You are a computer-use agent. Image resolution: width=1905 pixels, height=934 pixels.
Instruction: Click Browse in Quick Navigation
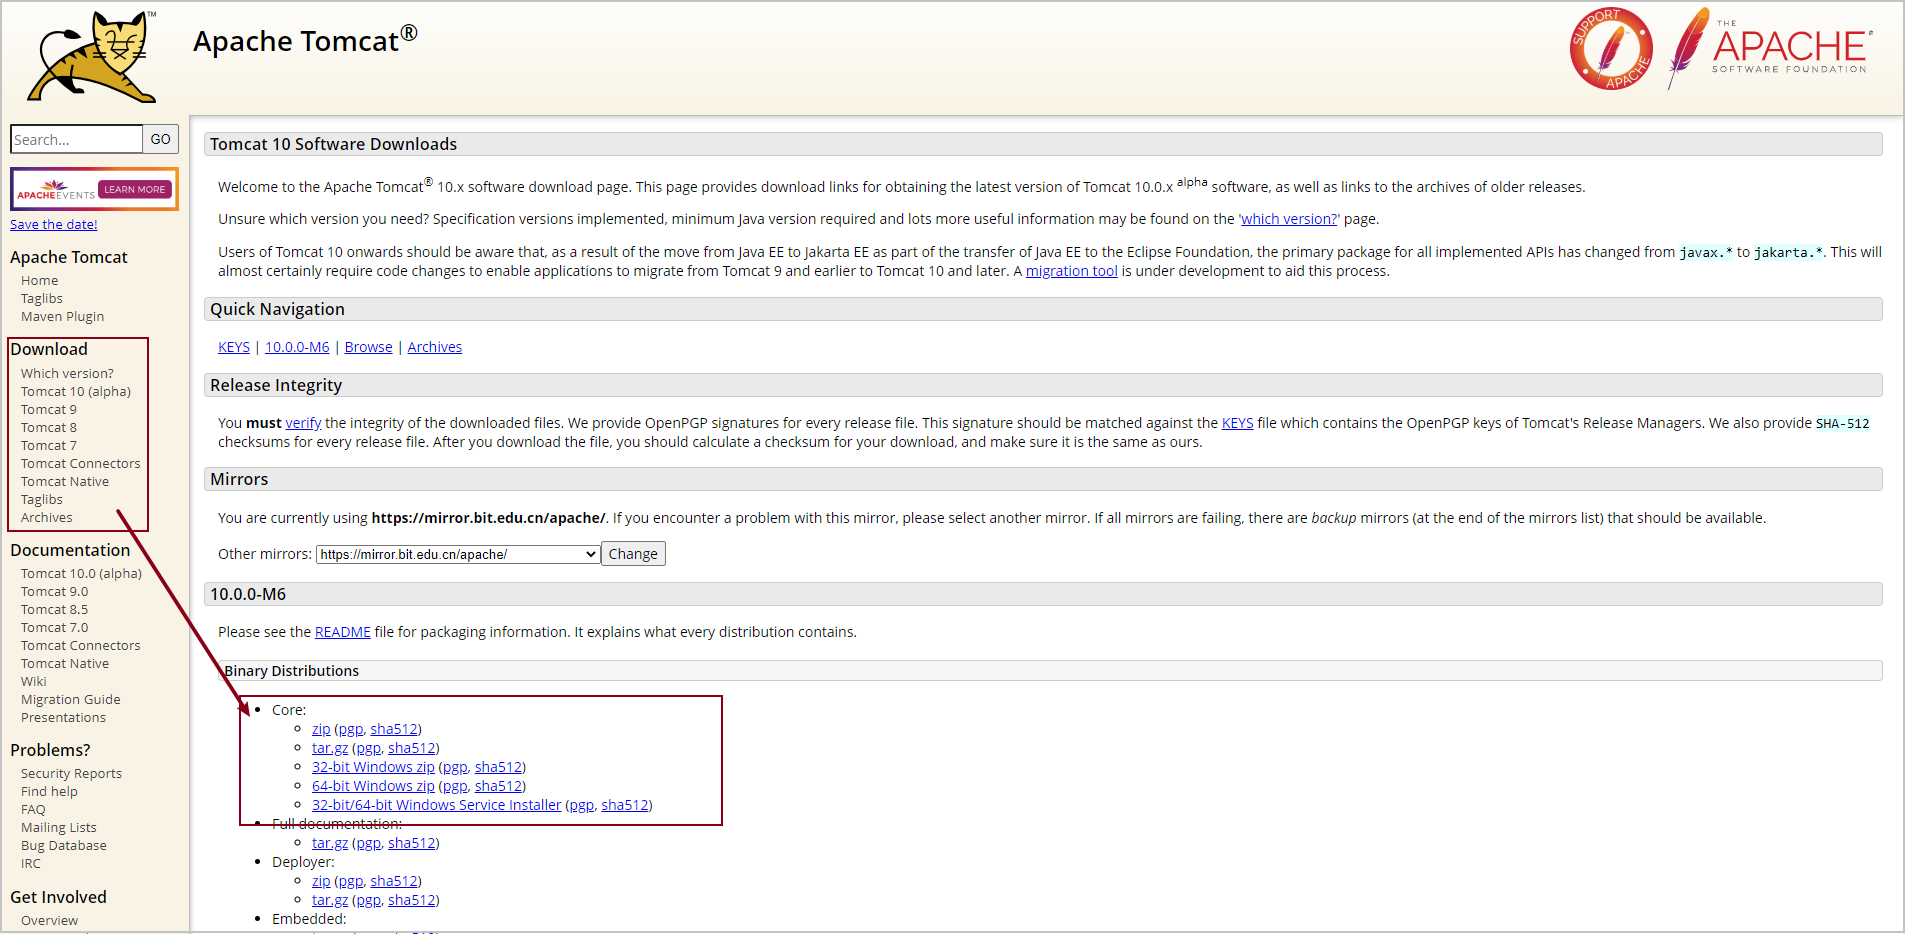pyautogui.click(x=368, y=347)
